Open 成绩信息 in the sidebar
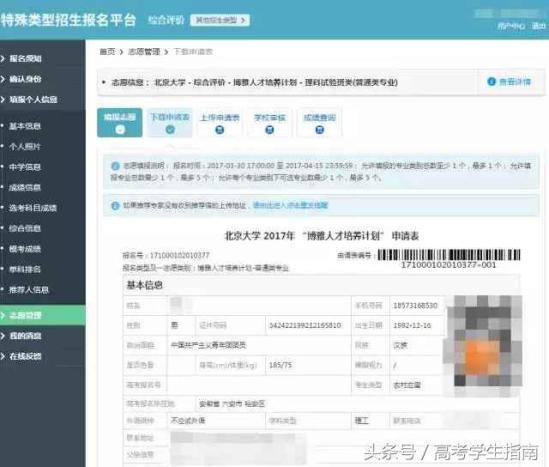 [25, 188]
